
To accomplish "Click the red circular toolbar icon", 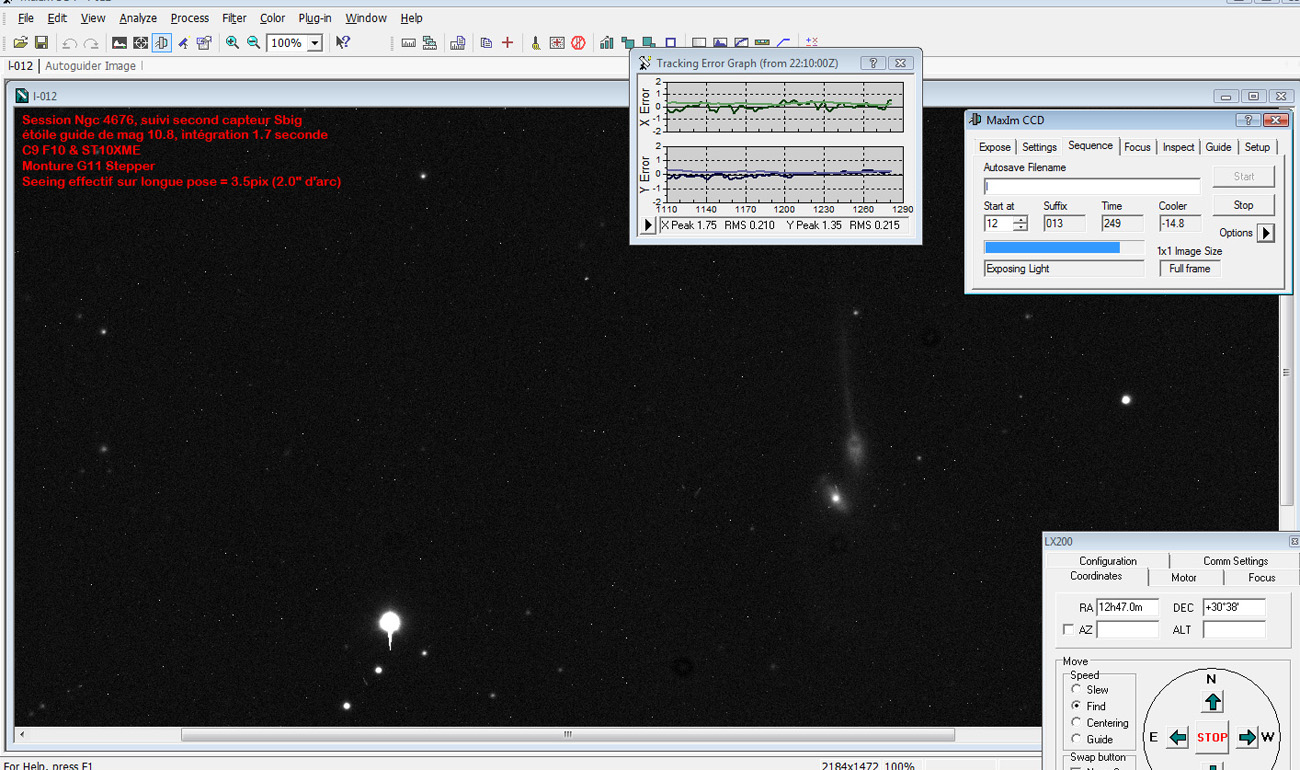I will (x=578, y=43).
